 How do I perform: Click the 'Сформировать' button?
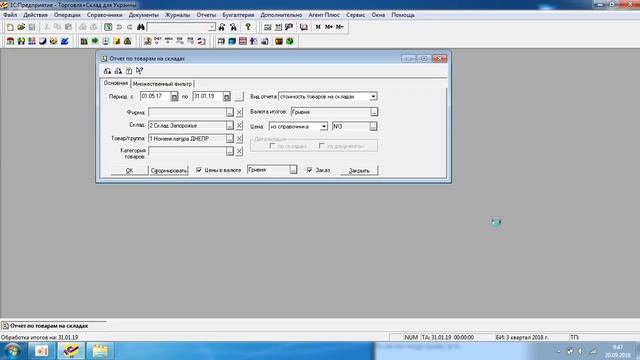tap(169, 170)
